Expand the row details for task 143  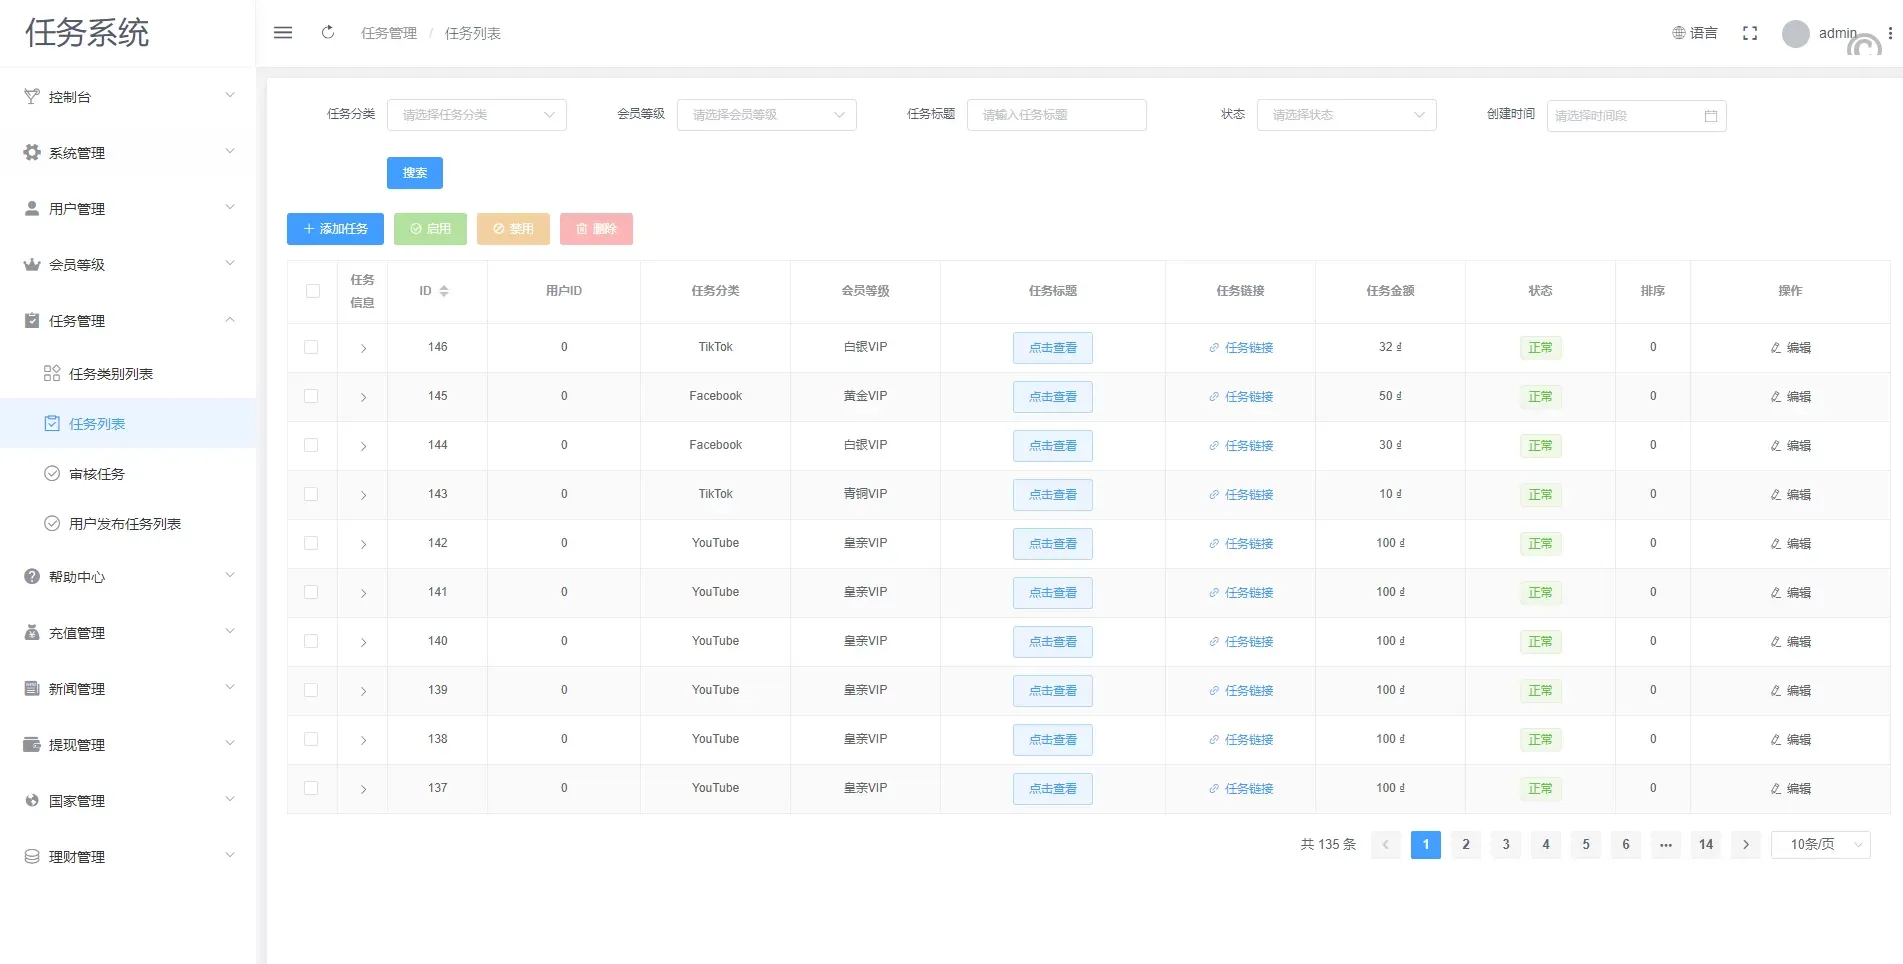tap(363, 495)
